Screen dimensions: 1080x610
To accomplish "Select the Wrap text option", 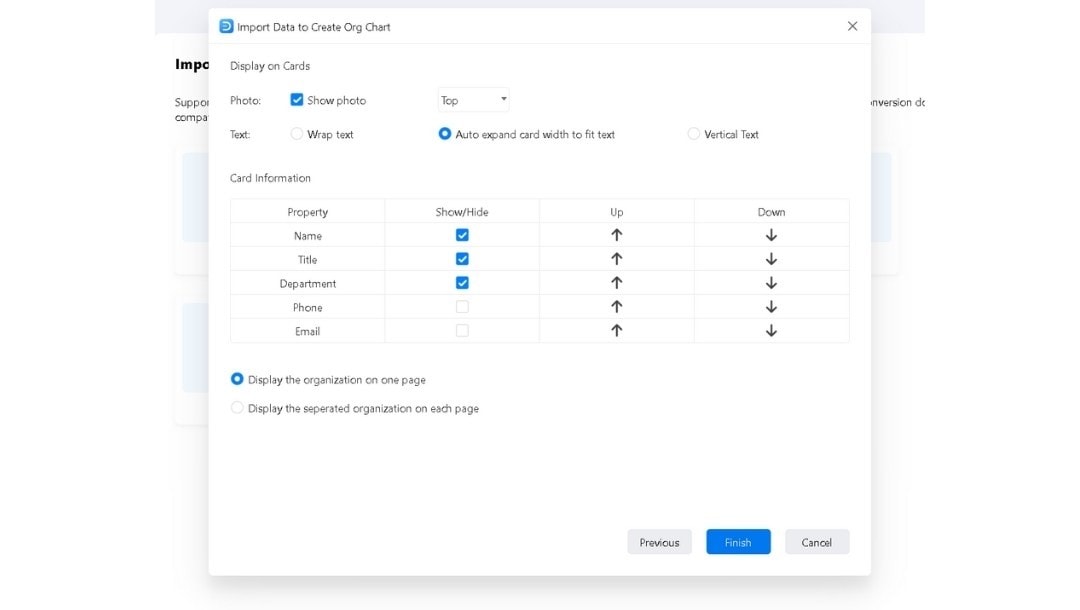I will (x=297, y=134).
